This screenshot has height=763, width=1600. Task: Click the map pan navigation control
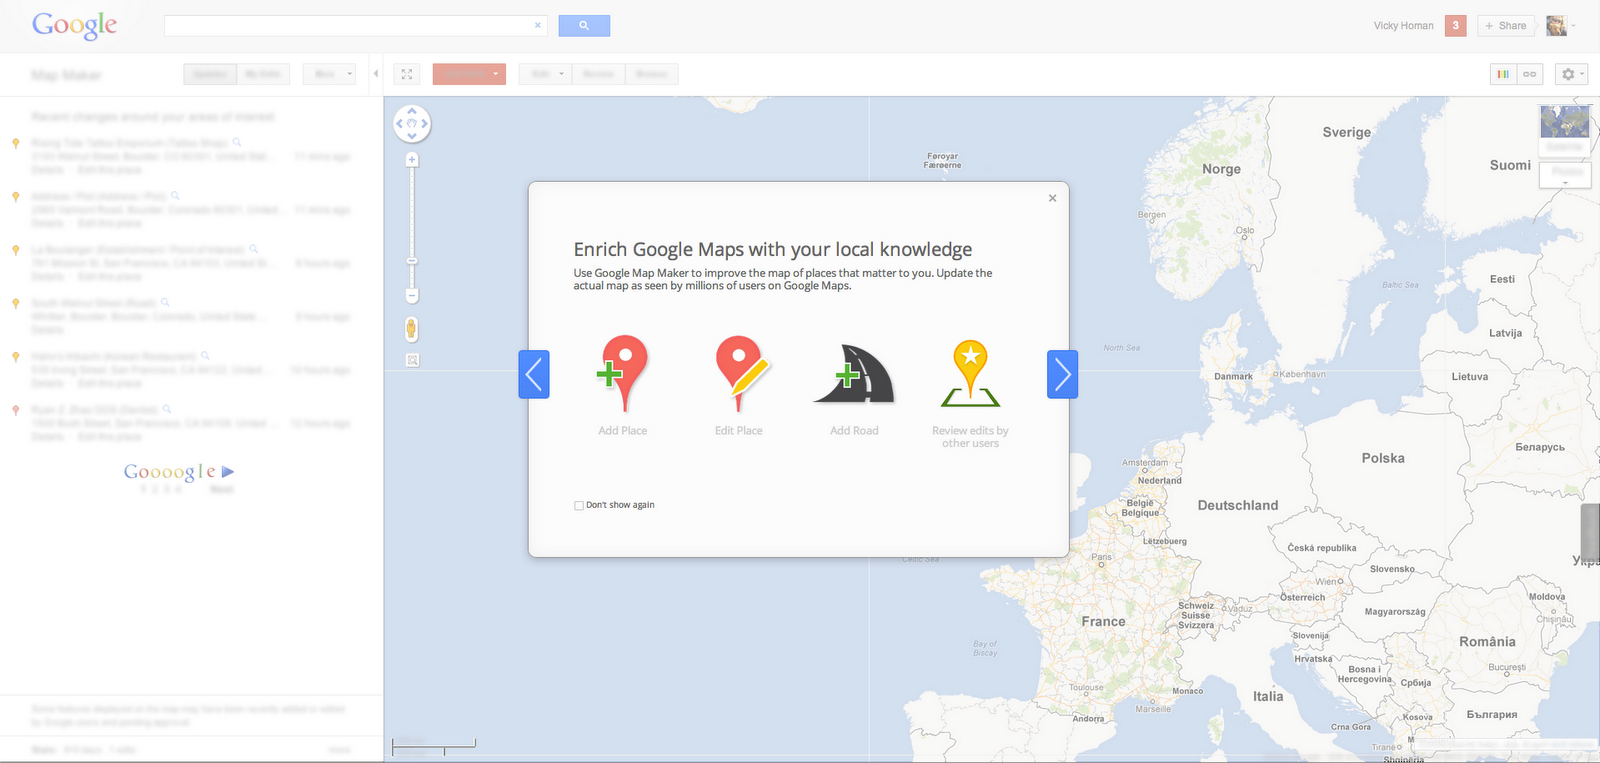[x=412, y=124]
